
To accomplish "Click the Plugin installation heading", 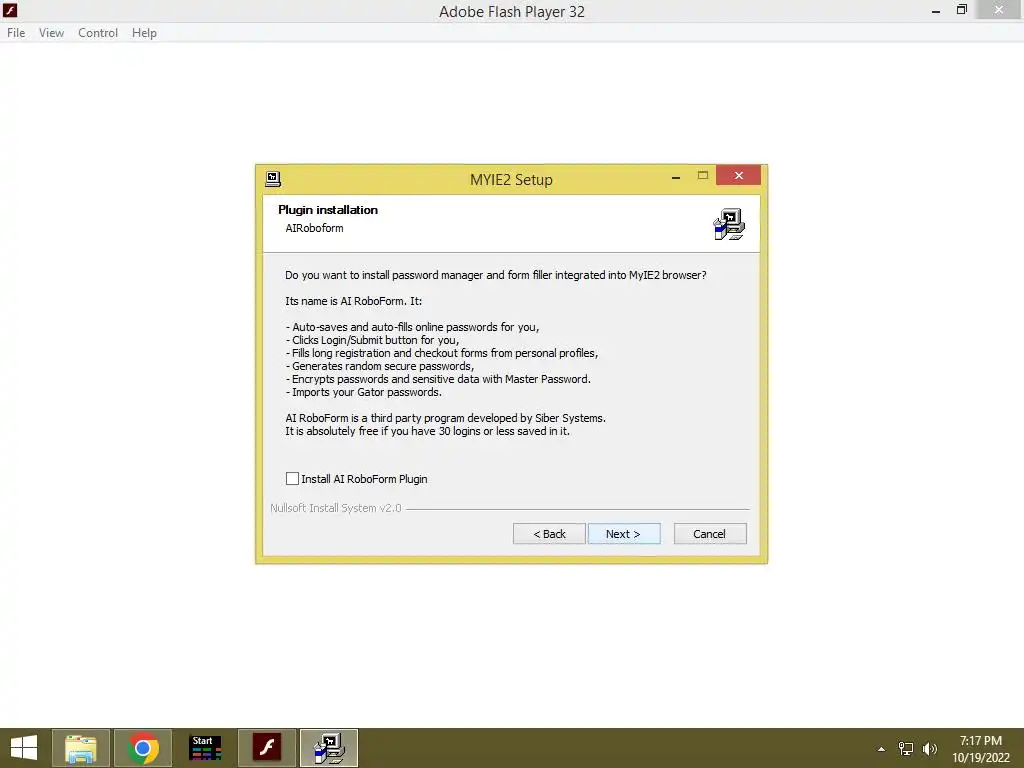I will tap(328, 210).
